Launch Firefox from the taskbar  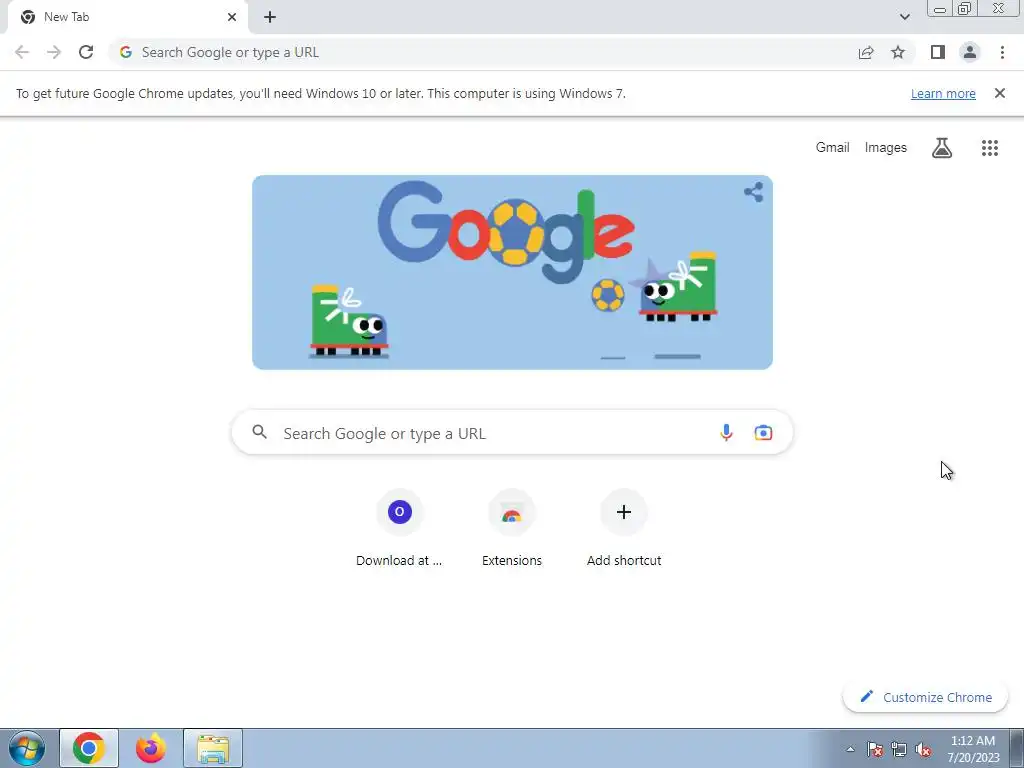click(151, 748)
